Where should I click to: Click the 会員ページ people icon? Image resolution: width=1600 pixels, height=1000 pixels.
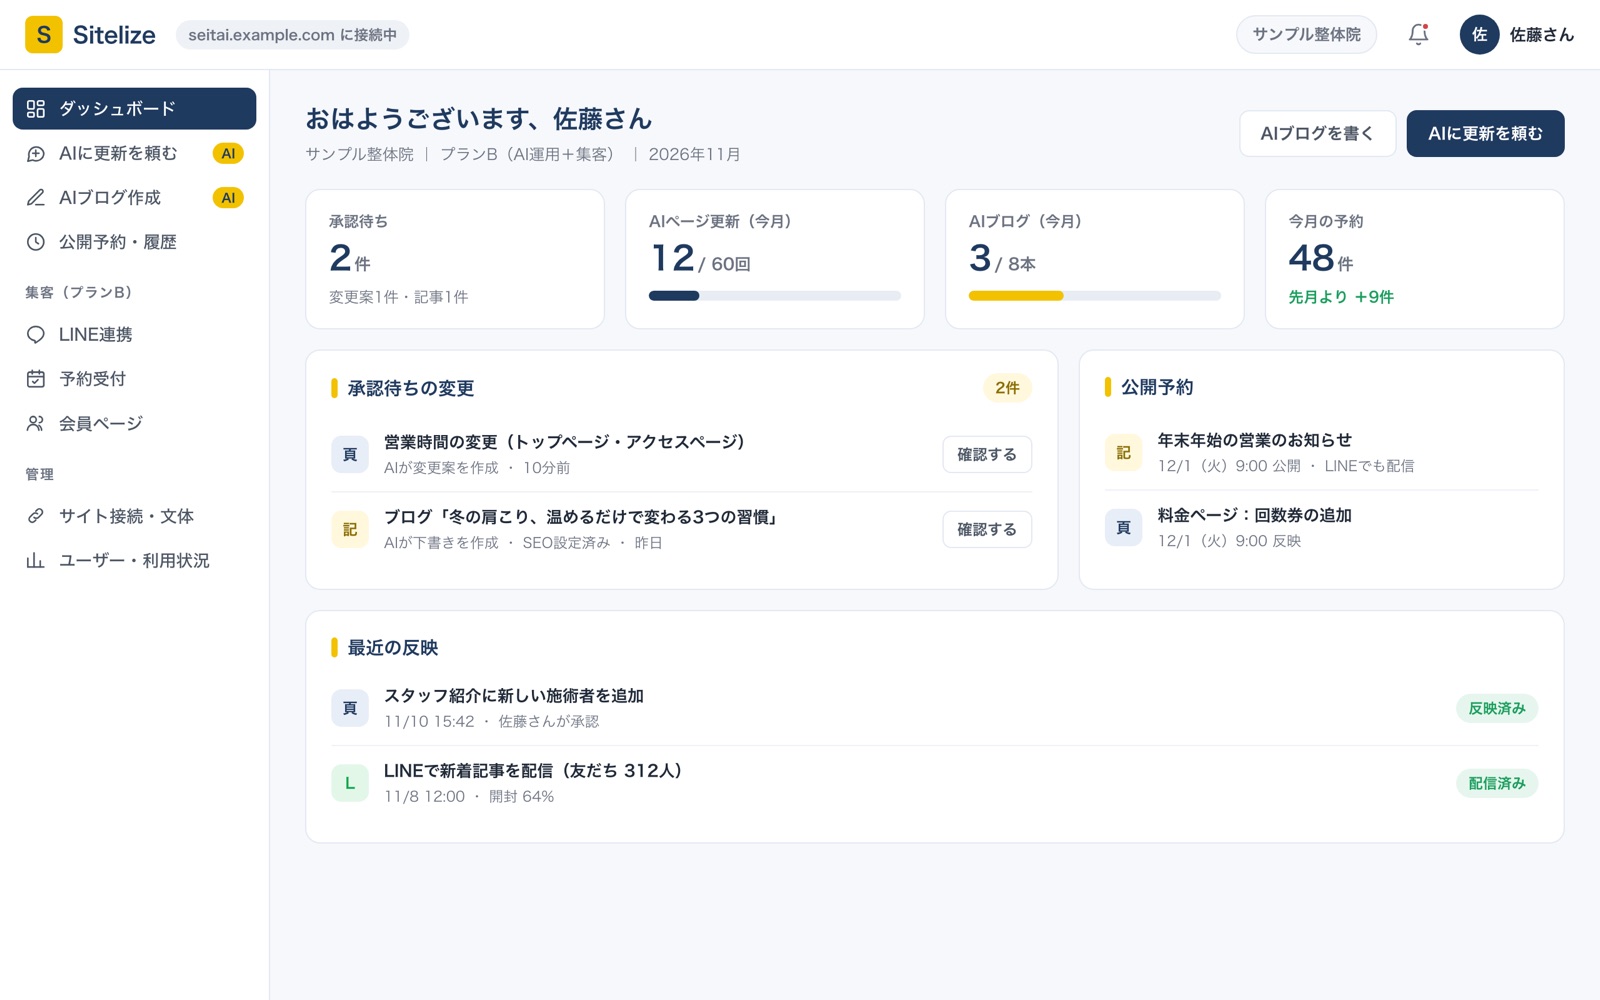(x=36, y=424)
